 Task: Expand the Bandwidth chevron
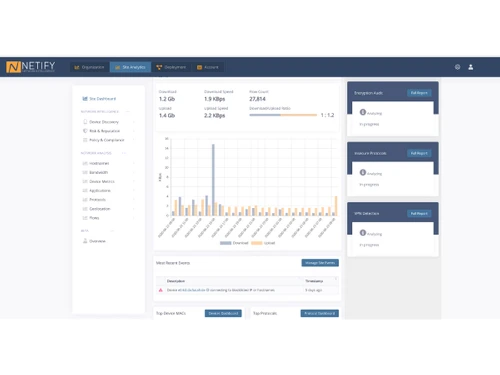(x=134, y=172)
